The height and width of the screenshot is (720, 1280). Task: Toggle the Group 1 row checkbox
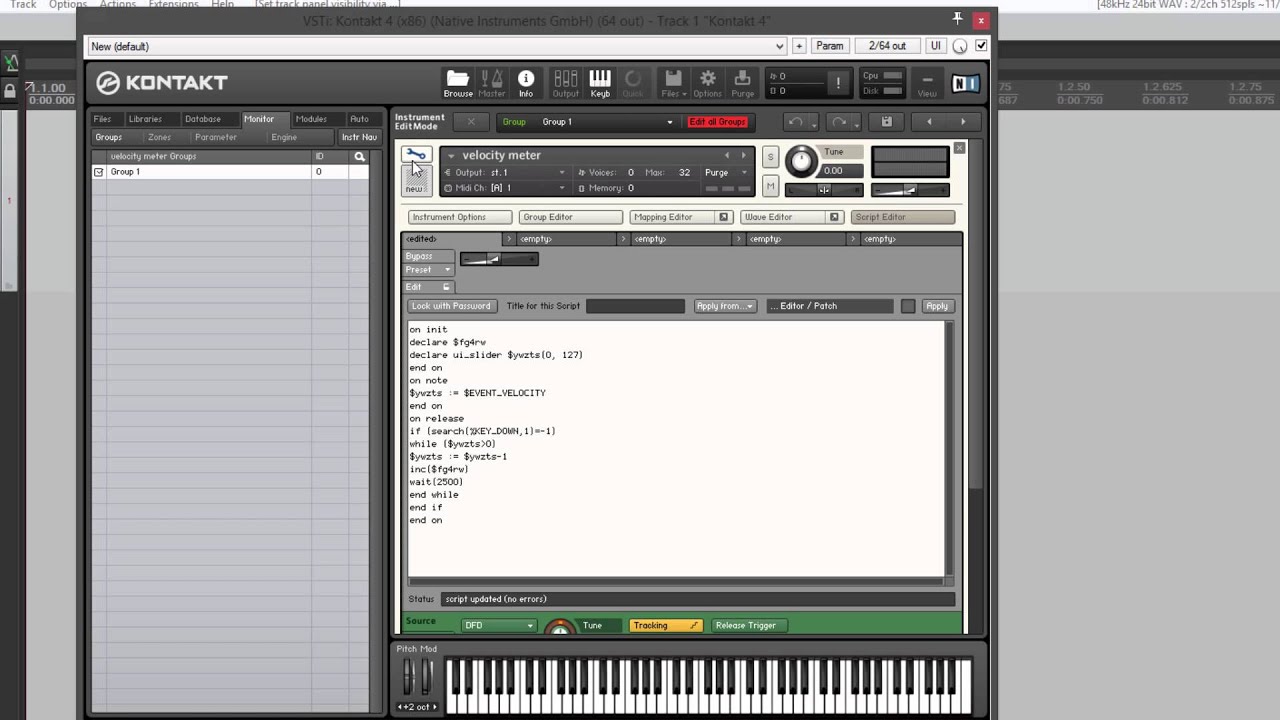click(x=98, y=172)
